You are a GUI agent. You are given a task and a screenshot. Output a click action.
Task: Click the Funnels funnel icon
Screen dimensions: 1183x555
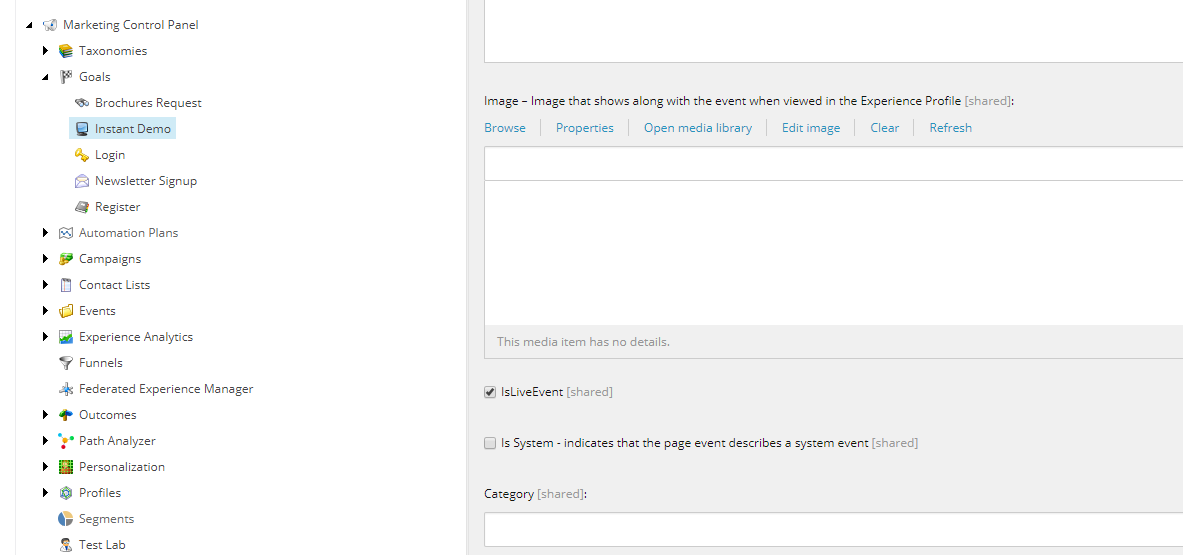[x=66, y=363]
